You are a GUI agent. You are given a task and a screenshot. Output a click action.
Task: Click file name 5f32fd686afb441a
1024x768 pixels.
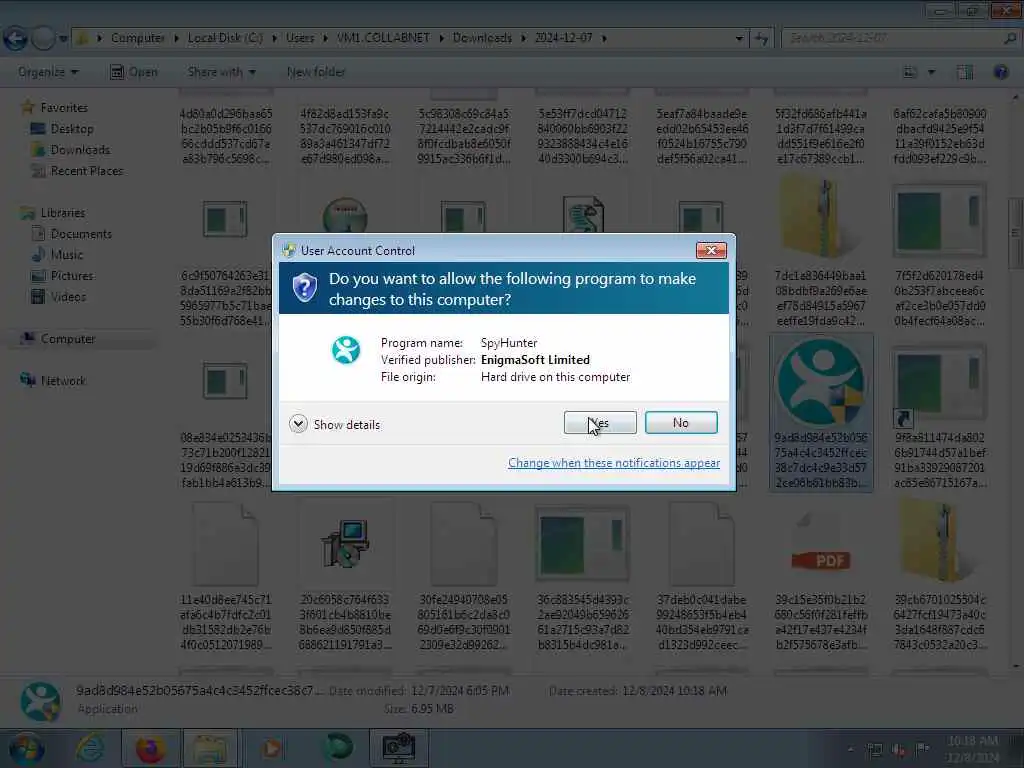click(x=820, y=136)
